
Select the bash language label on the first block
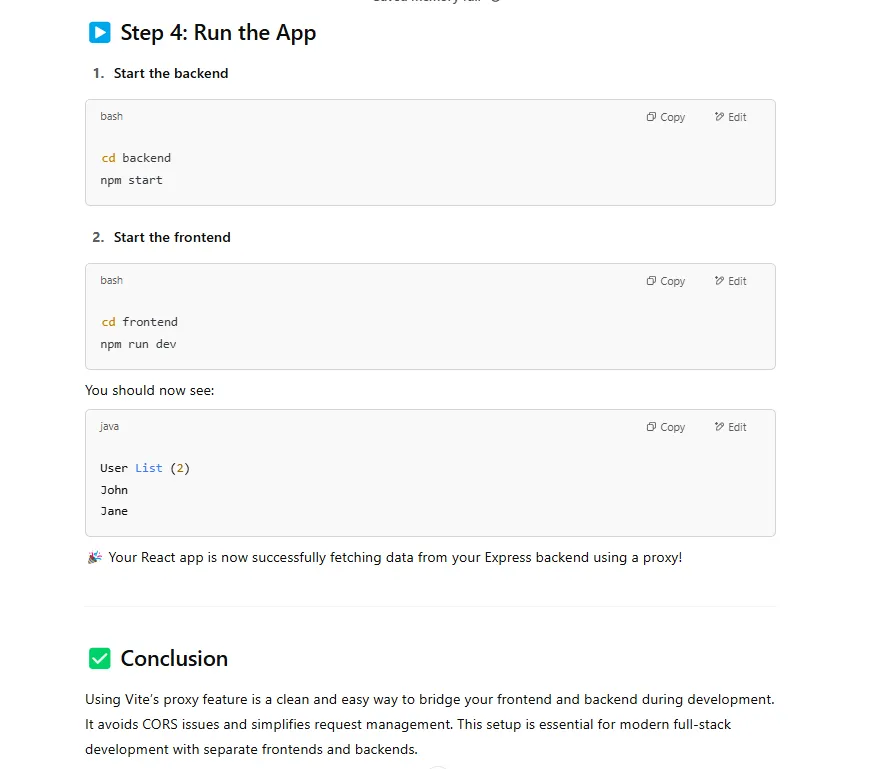111,116
